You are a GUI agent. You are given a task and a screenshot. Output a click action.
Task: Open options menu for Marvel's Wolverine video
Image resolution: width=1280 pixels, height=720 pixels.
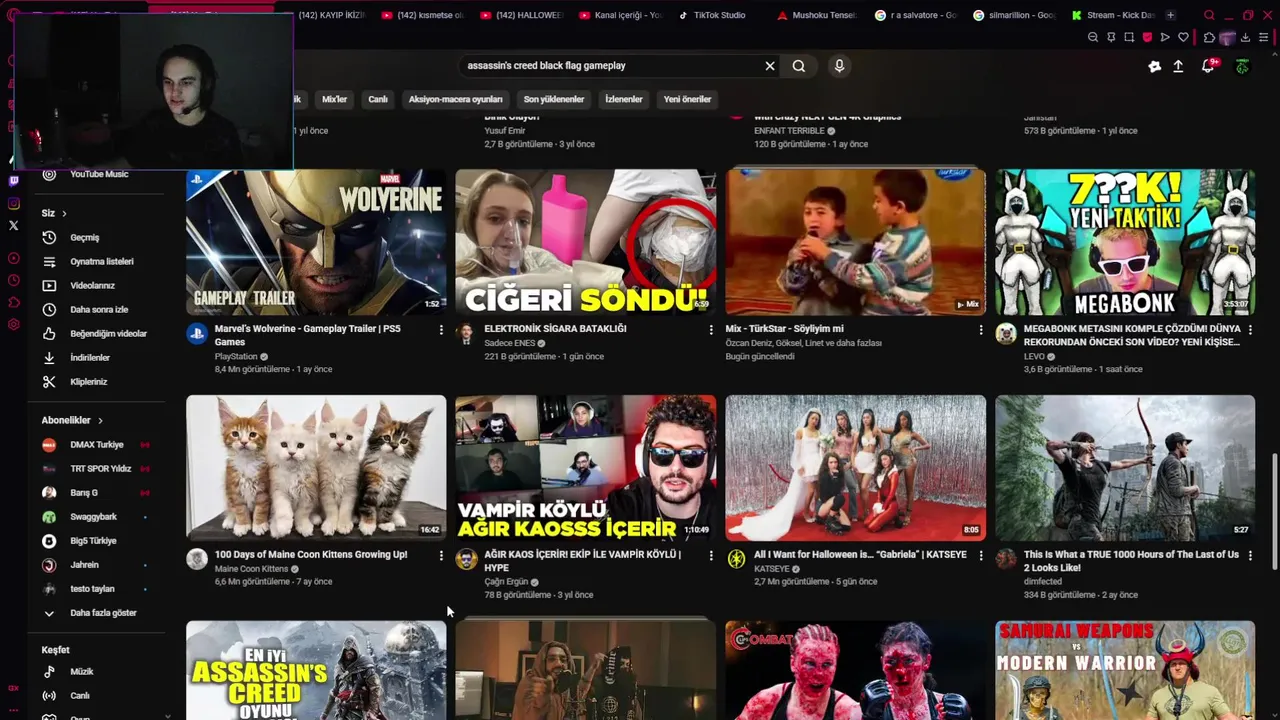[441, 330]
